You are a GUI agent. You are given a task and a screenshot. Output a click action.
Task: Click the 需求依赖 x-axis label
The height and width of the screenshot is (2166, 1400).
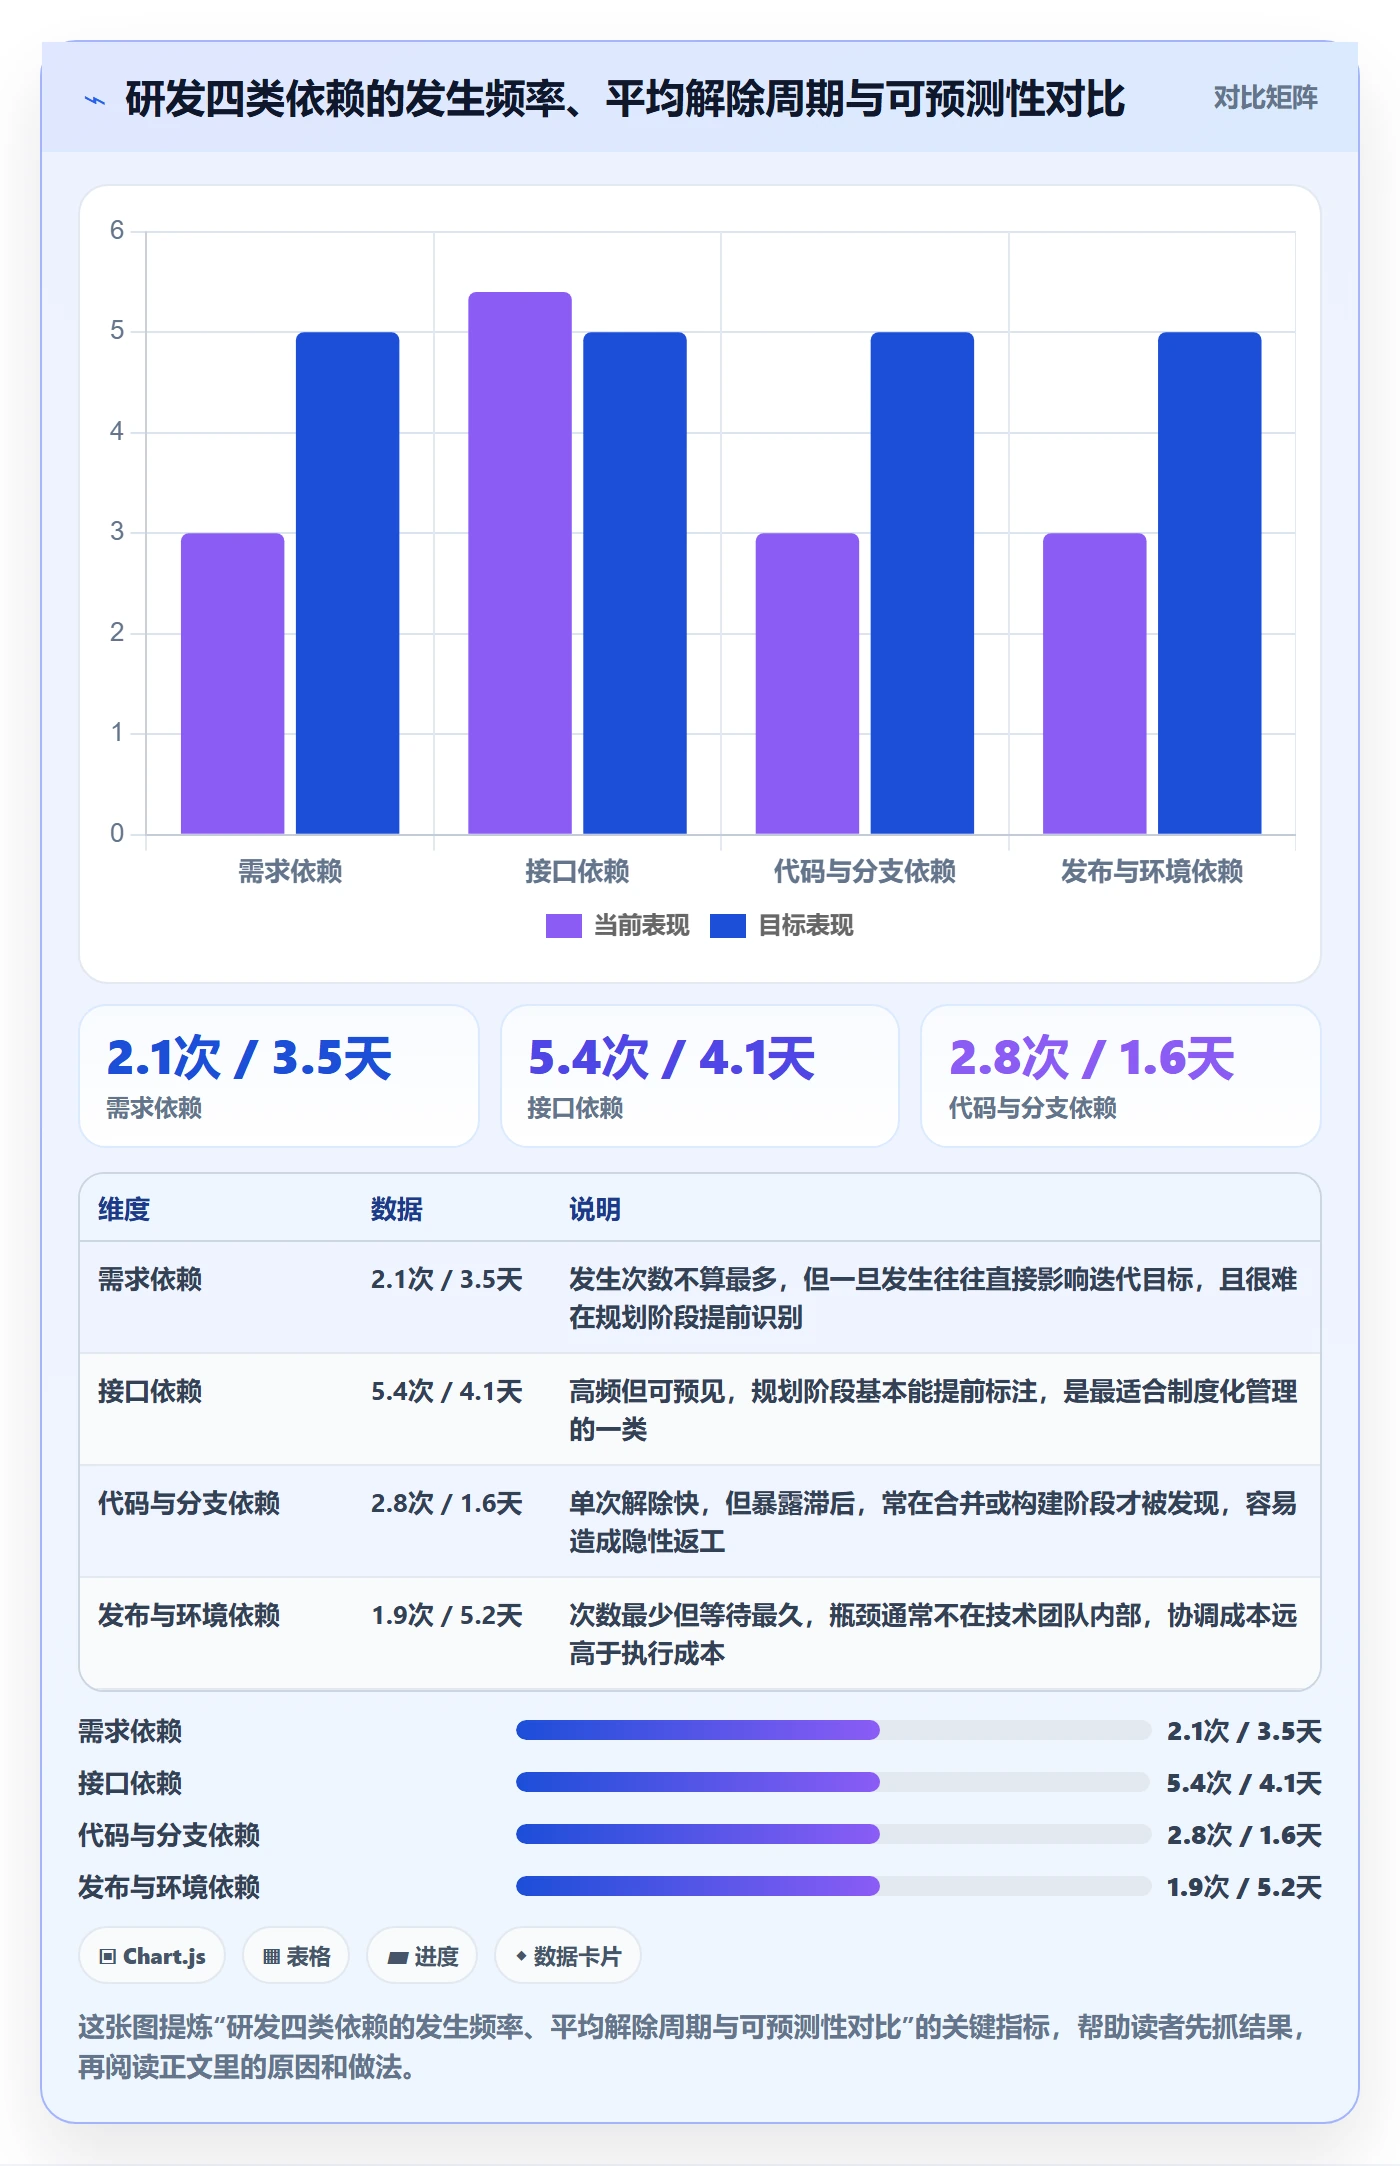pyautogui.click(x=290, y=872)
